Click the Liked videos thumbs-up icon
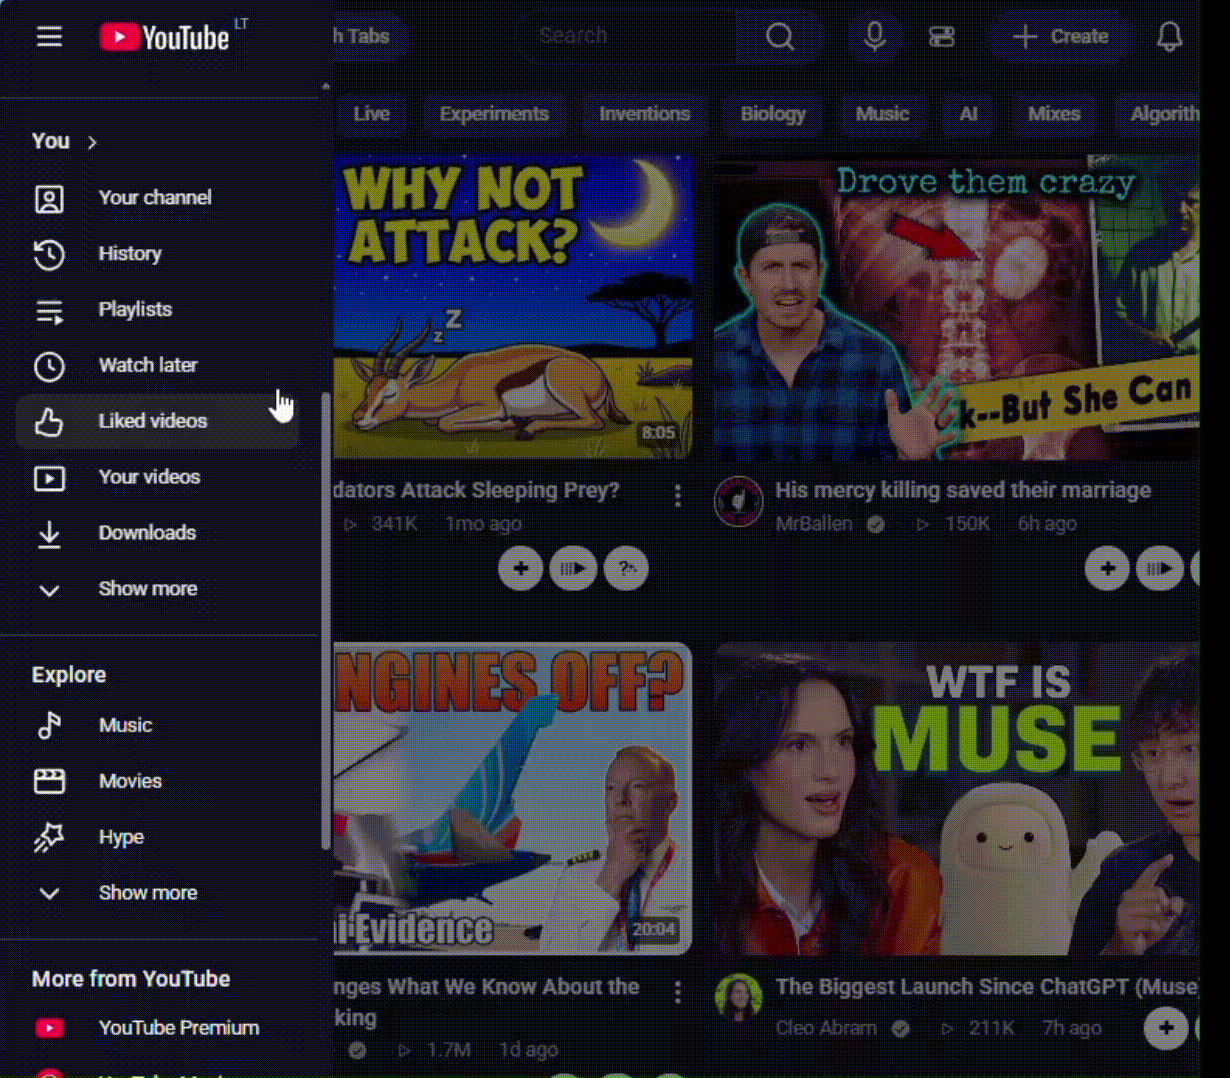 pyautogui.click(x=49, y=422)
